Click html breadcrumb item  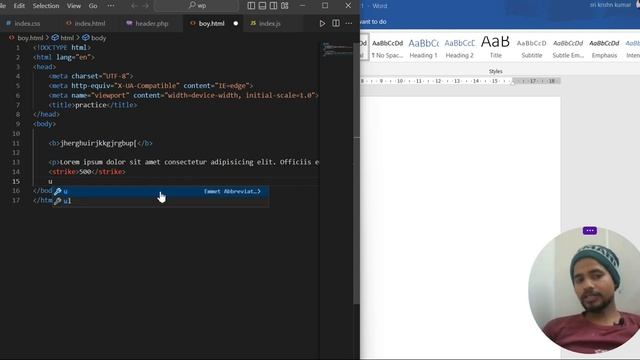point(67,38)
